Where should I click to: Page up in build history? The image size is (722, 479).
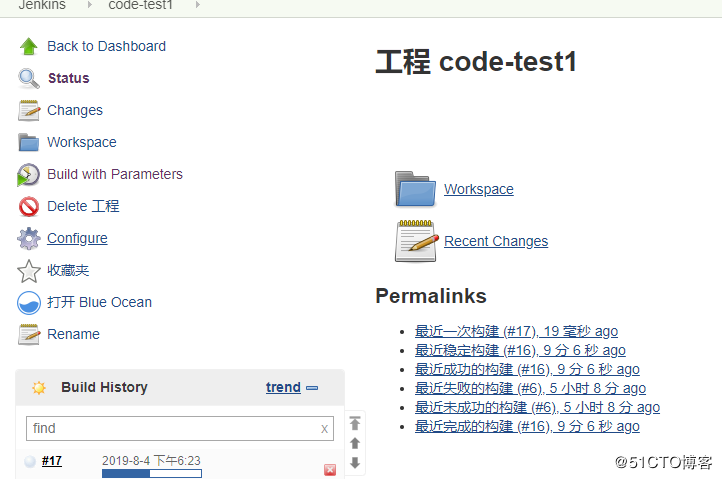(355, 443)
